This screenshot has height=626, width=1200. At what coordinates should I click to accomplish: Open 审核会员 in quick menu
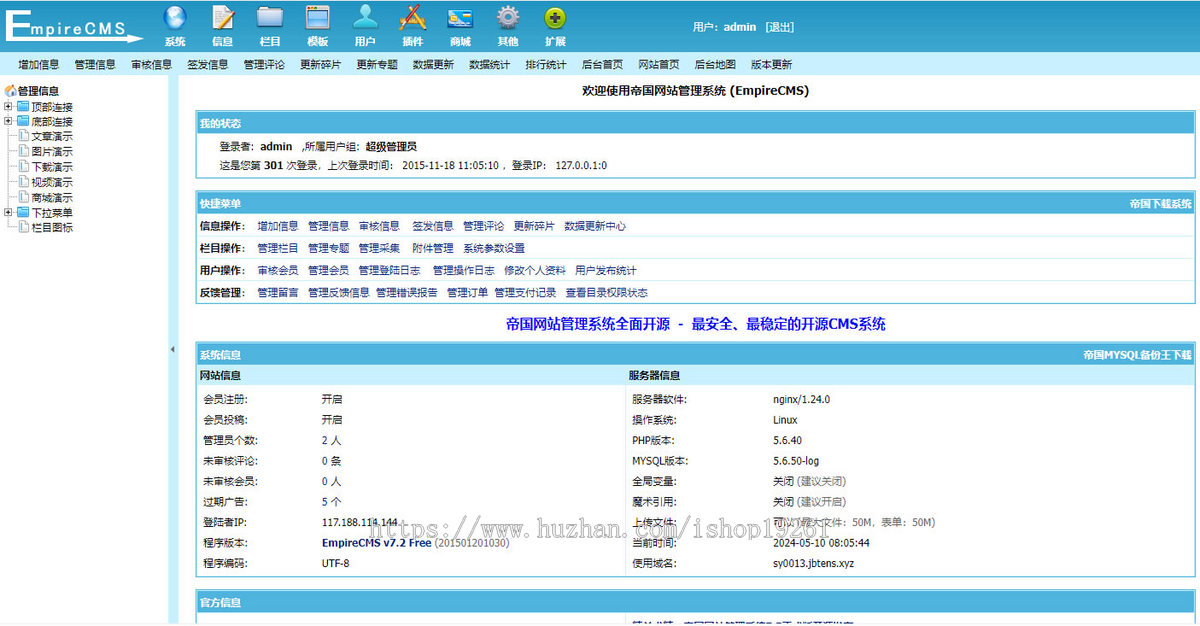coord(278,270)
